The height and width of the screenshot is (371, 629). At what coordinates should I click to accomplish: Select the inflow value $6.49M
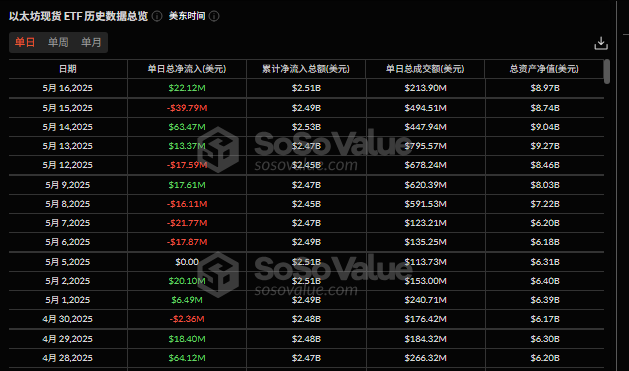coord(187,300)
